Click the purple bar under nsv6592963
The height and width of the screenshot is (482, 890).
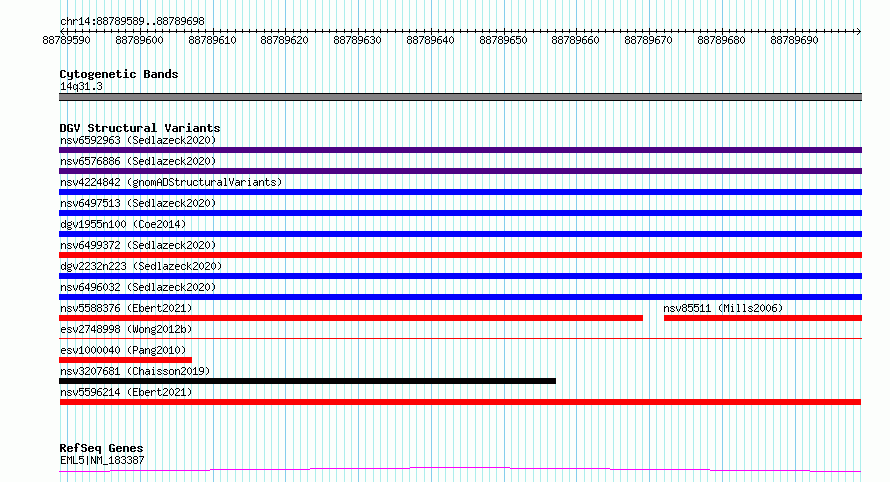[460, 150]
